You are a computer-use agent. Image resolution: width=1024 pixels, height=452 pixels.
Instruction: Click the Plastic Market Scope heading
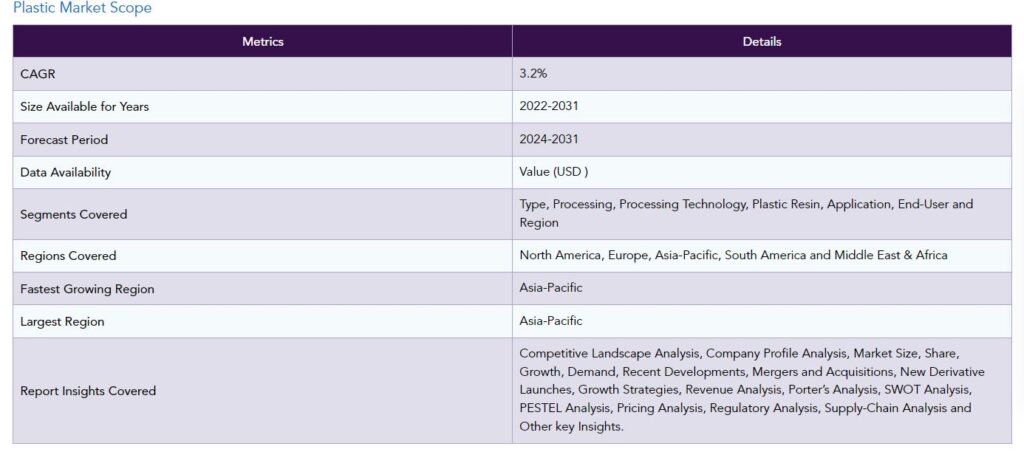click(x=82, y=8)
